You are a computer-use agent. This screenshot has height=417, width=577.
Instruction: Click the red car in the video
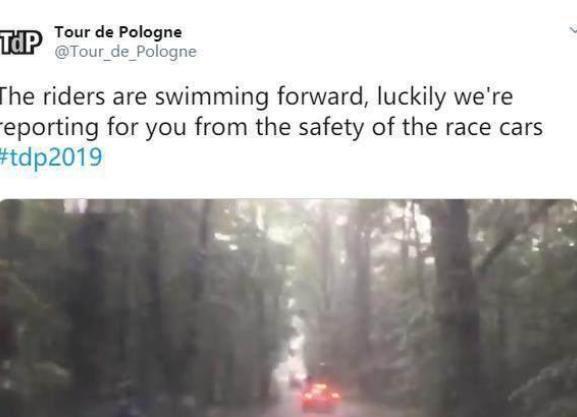coord(320,397)
